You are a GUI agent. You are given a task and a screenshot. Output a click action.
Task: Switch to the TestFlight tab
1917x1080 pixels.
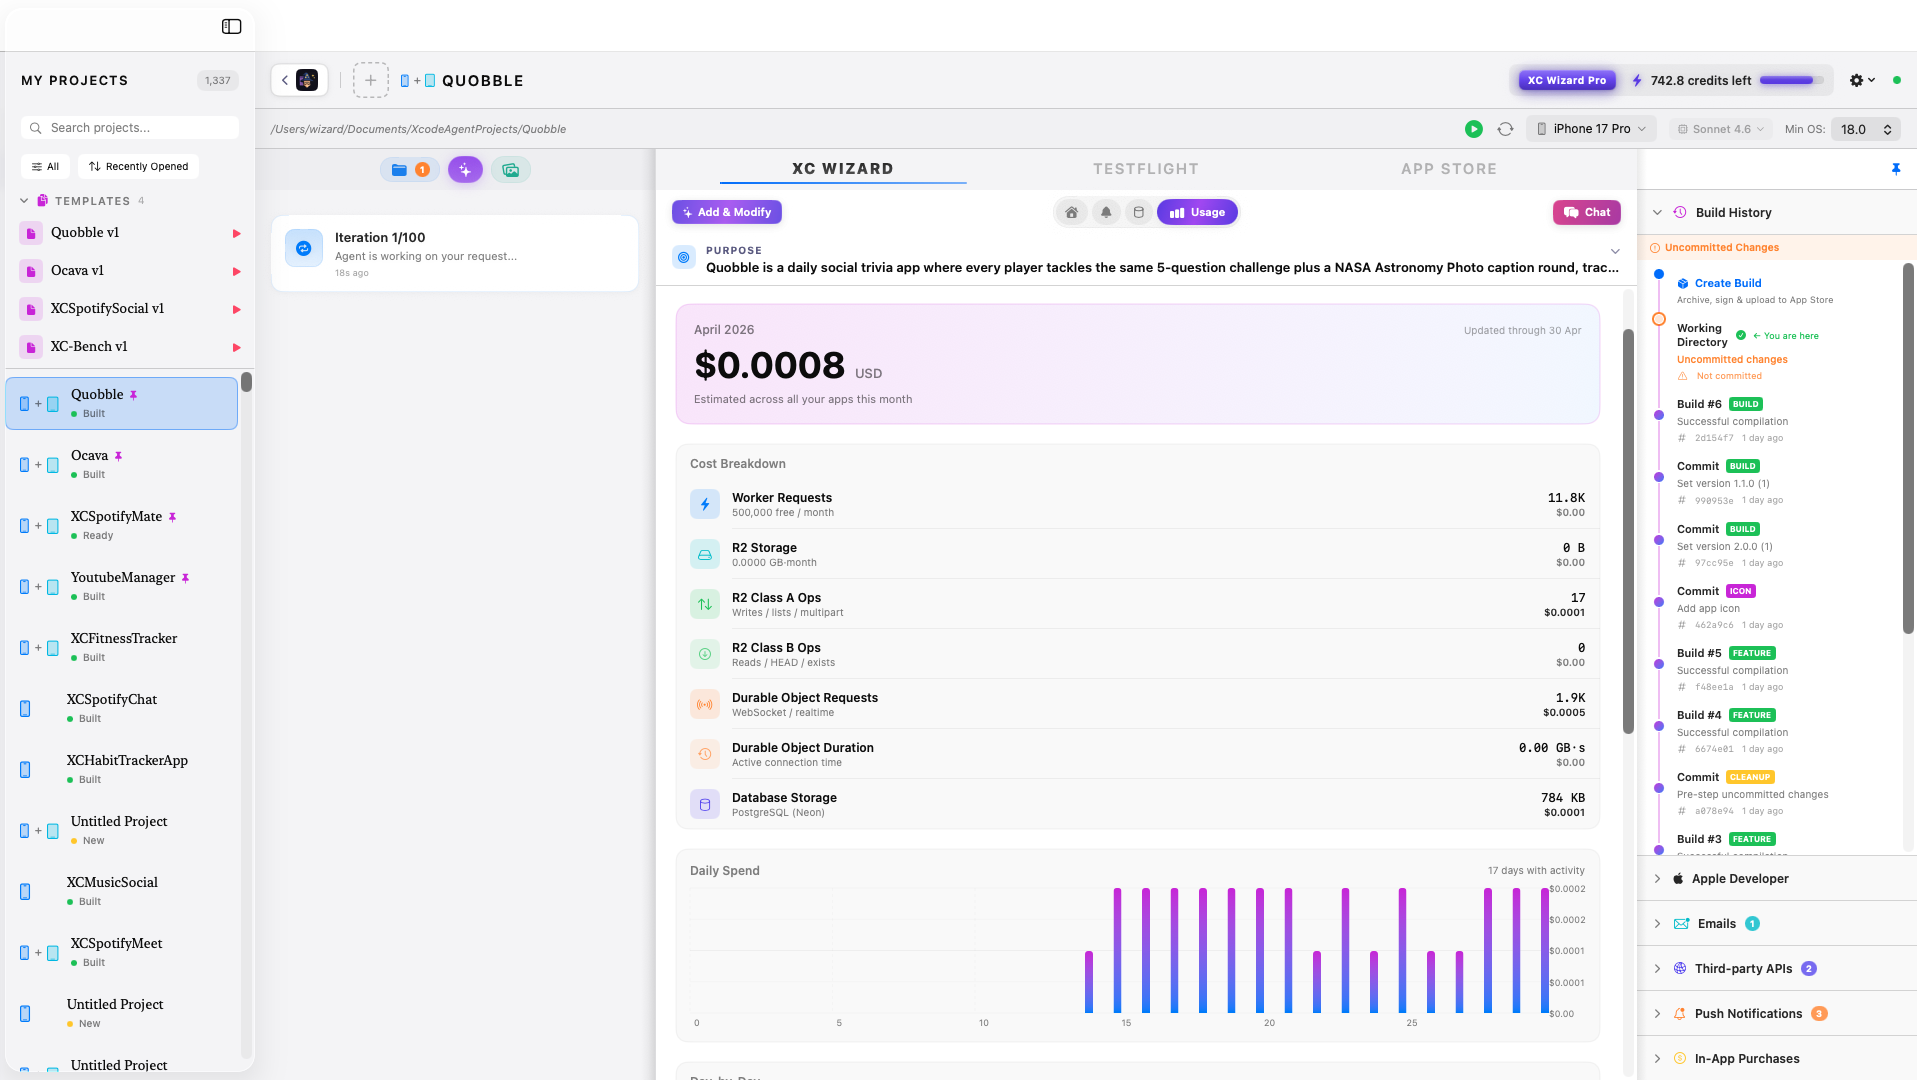click(x=1145, y=169)
